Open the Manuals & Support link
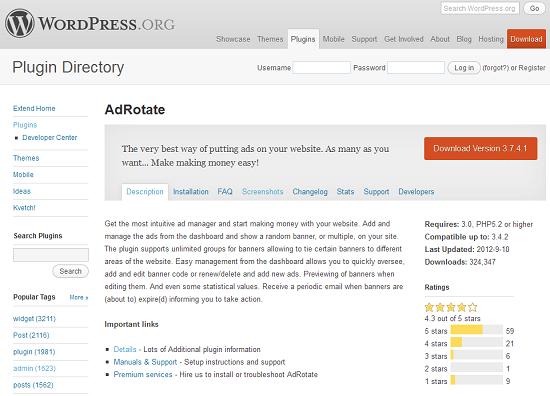 (145, 362)
